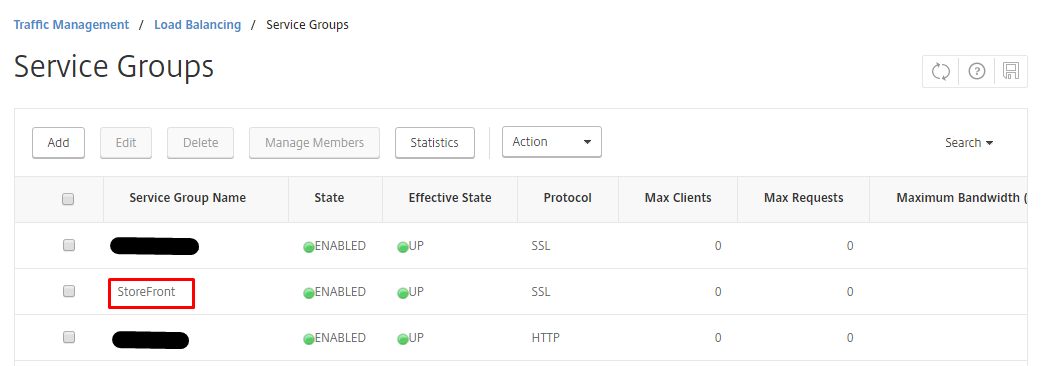The height and width of the screenshot is (366, 1056).
Task: Open the help question mark icon
Action: 977,71
